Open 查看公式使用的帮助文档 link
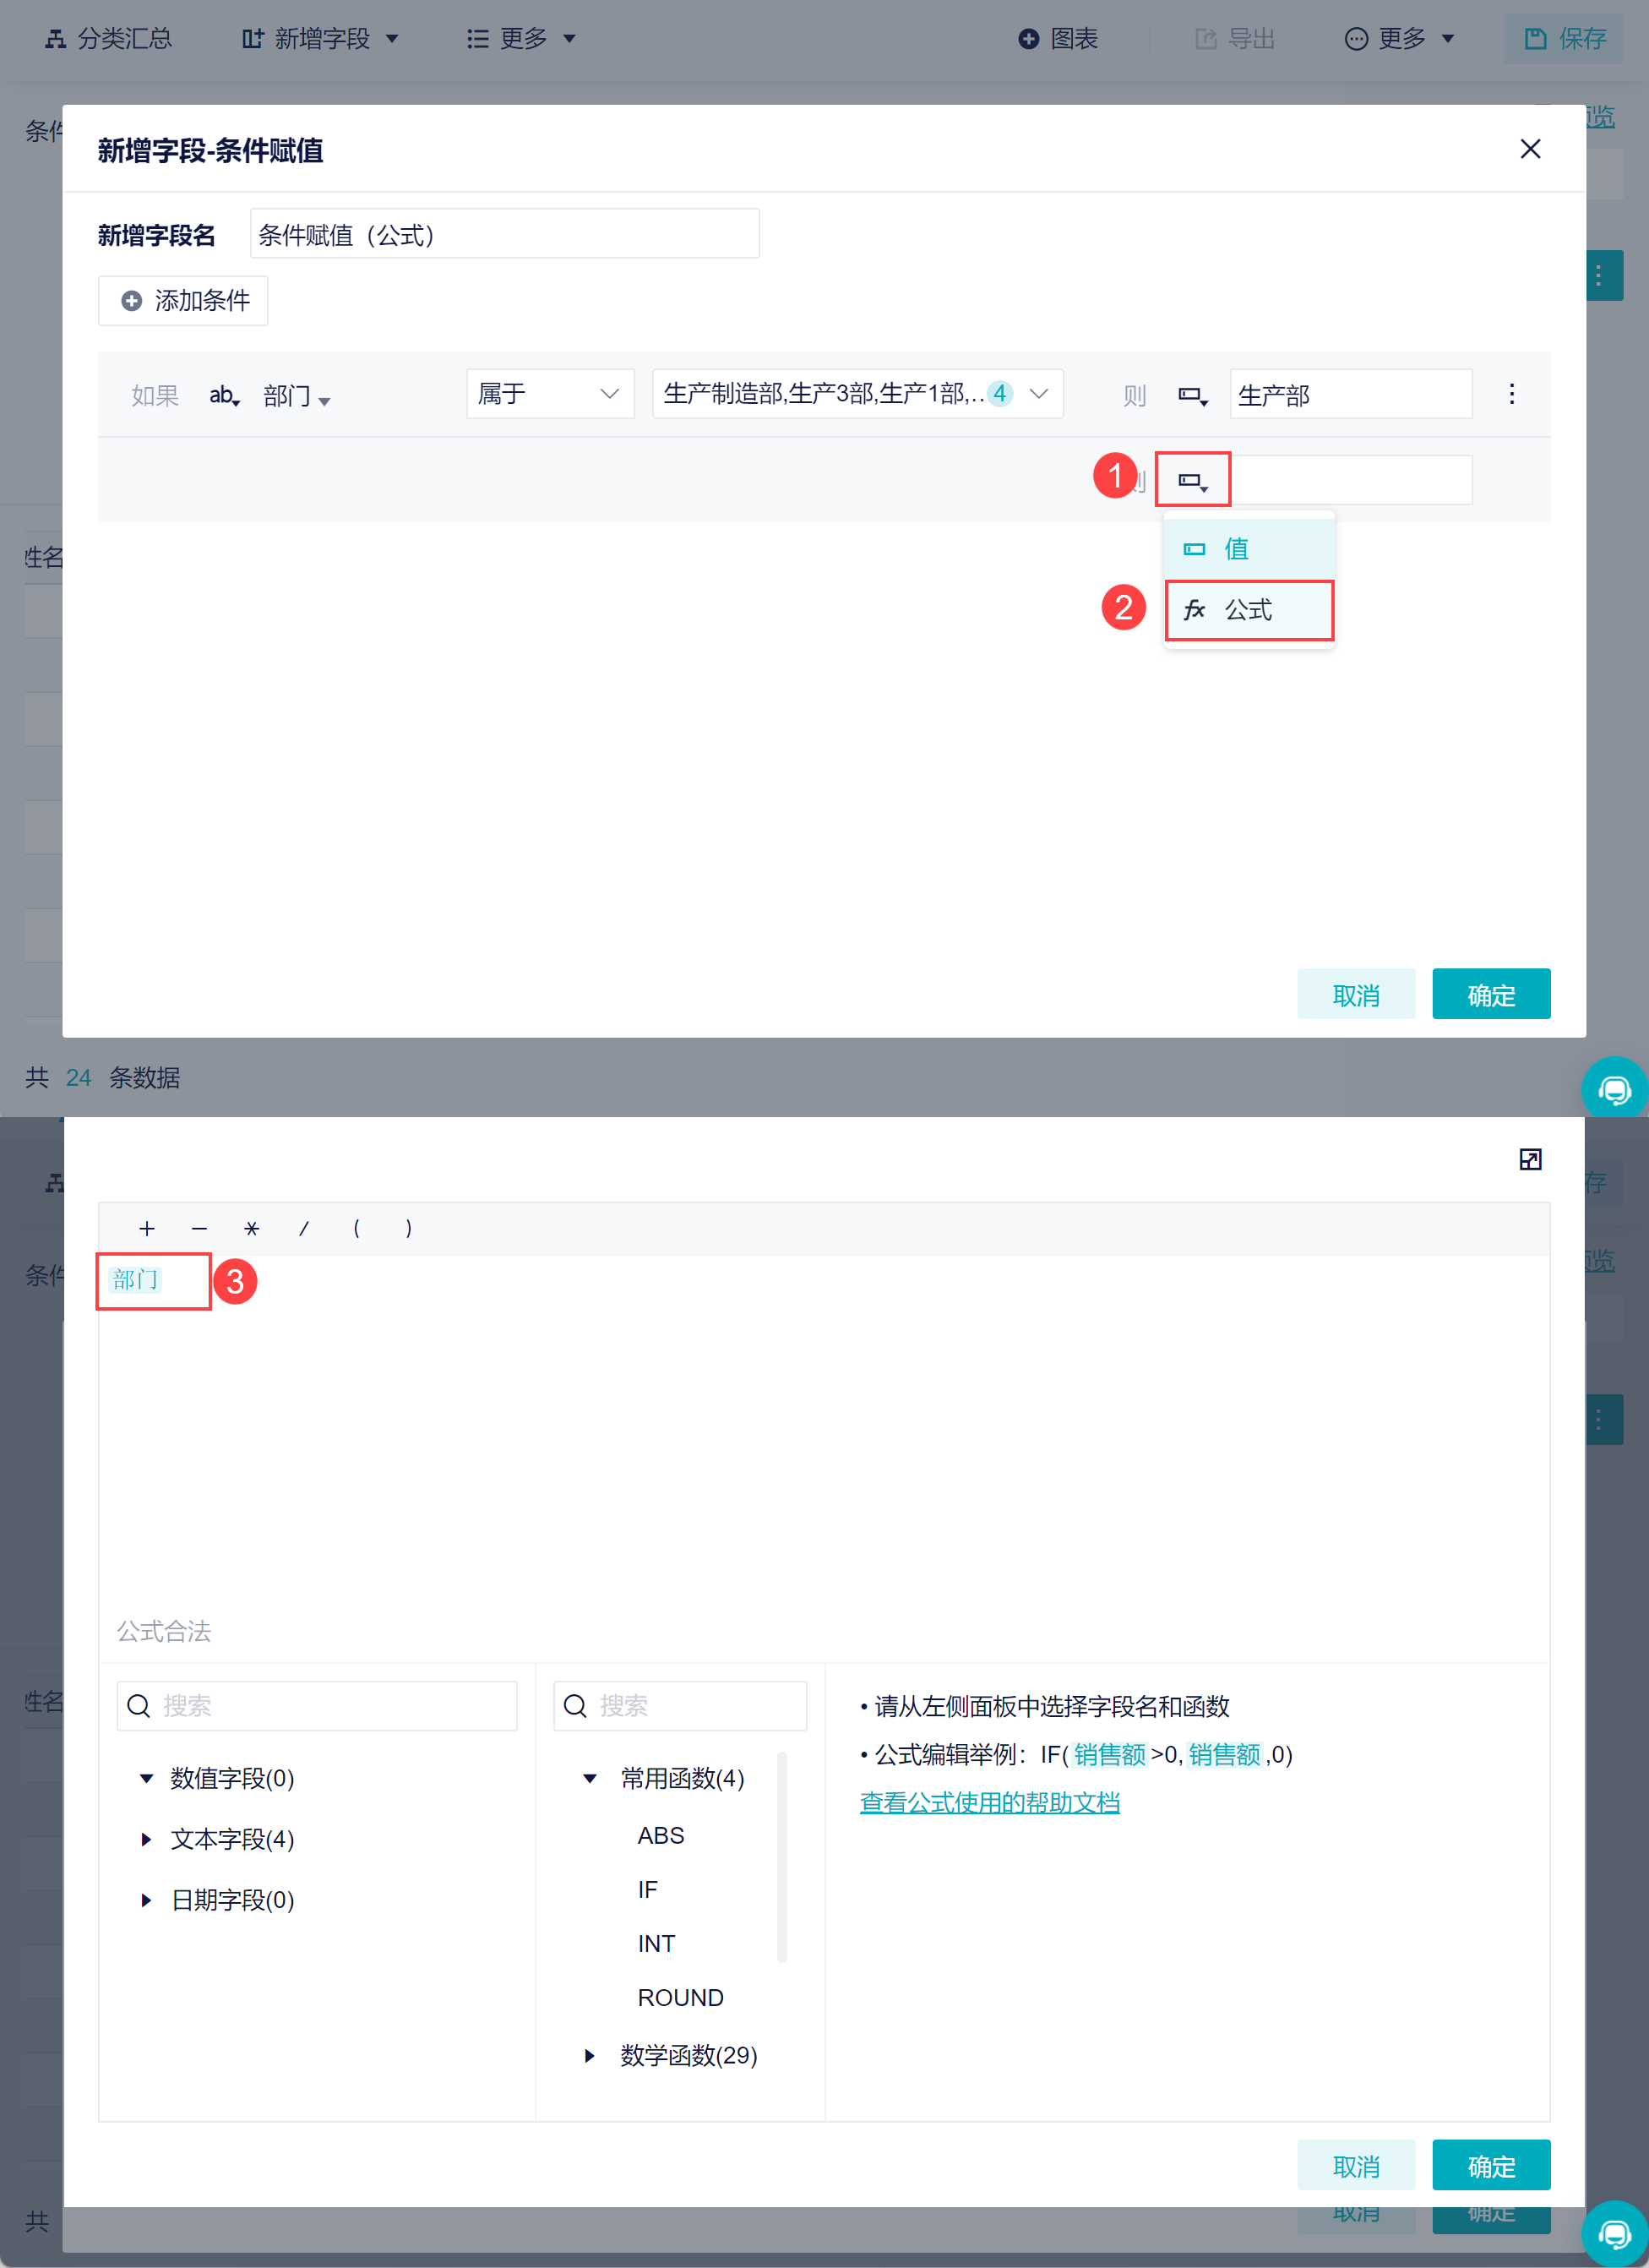 989,1803
